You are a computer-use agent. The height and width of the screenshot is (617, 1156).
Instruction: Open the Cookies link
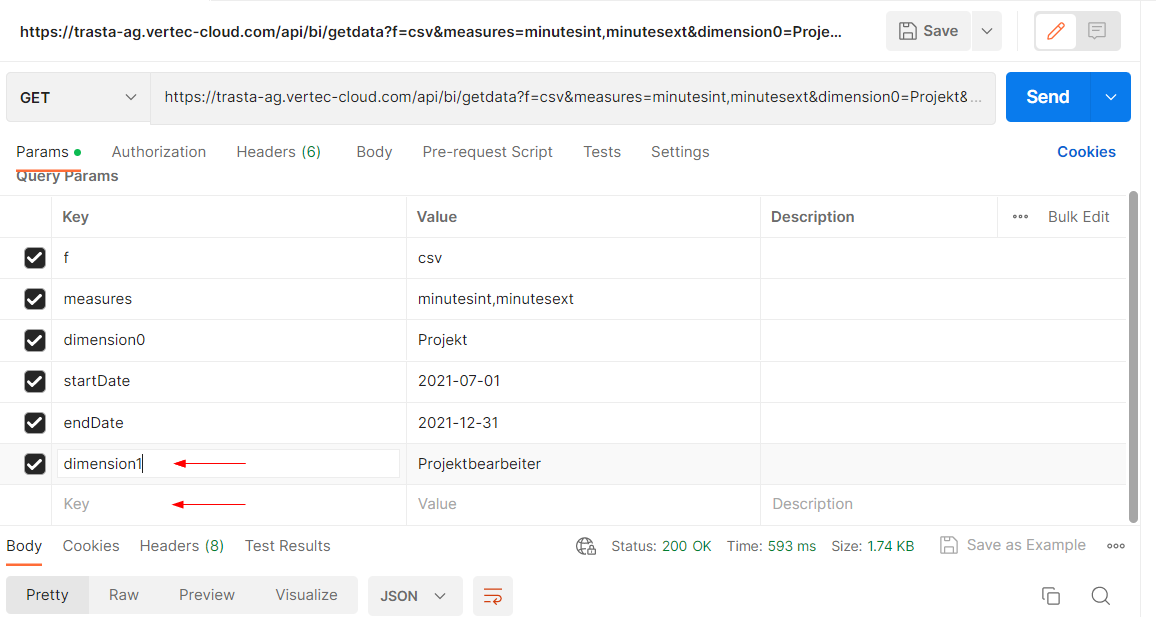(1086, 152)
